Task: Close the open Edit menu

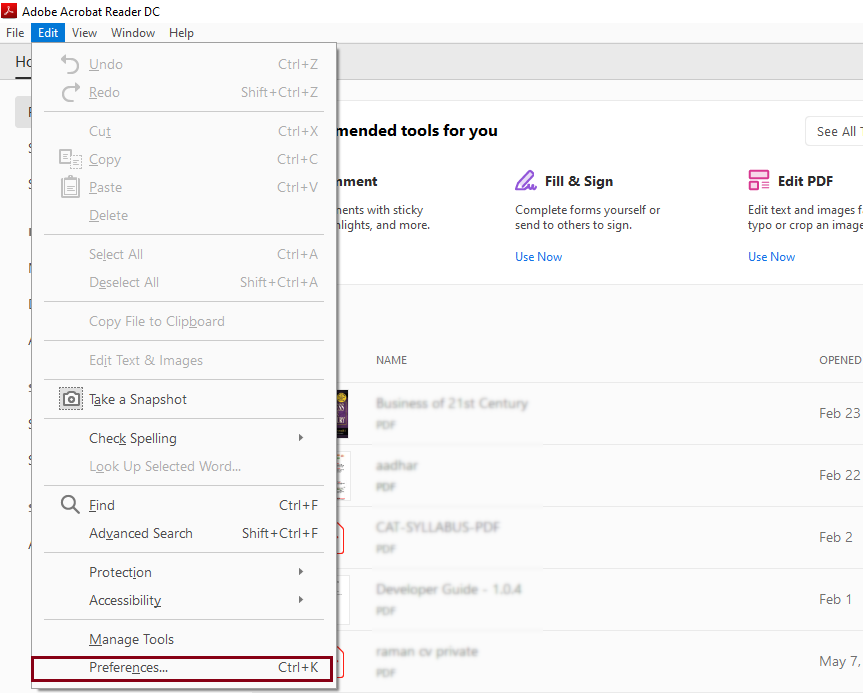Action: point(48,32)
